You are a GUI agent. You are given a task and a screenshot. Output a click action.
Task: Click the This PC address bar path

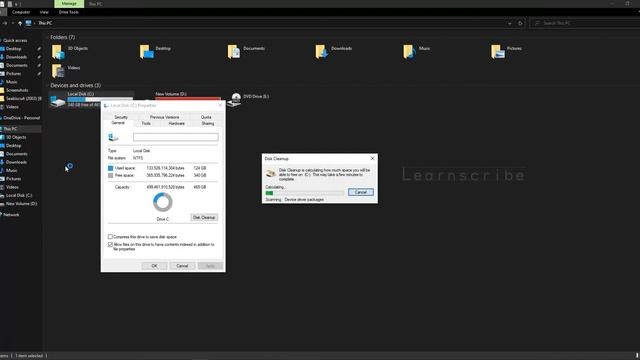click(x=45, y=23)
